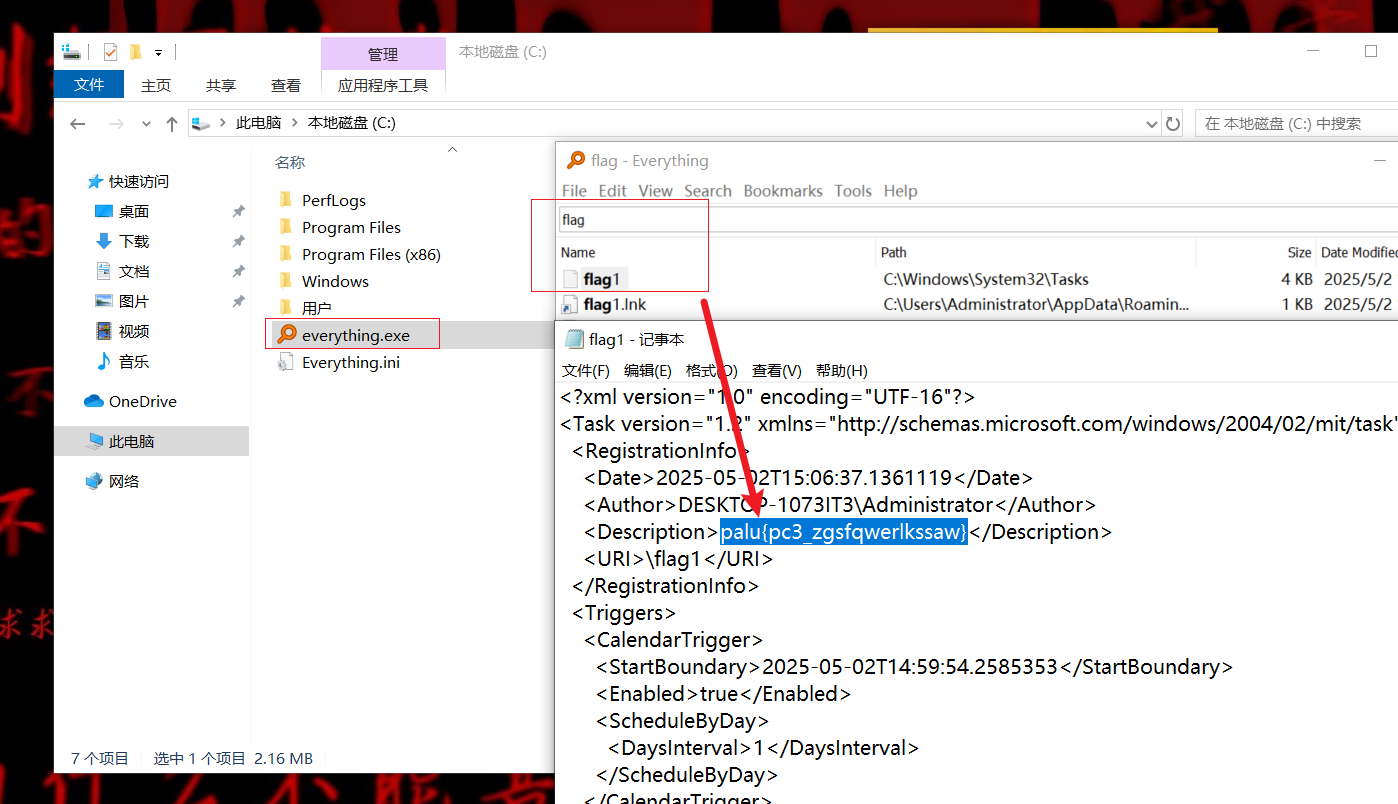The image size is (1398, 804).
Task: Open Notepad 查看(V) menu
Action: click(x=777, y=370)
